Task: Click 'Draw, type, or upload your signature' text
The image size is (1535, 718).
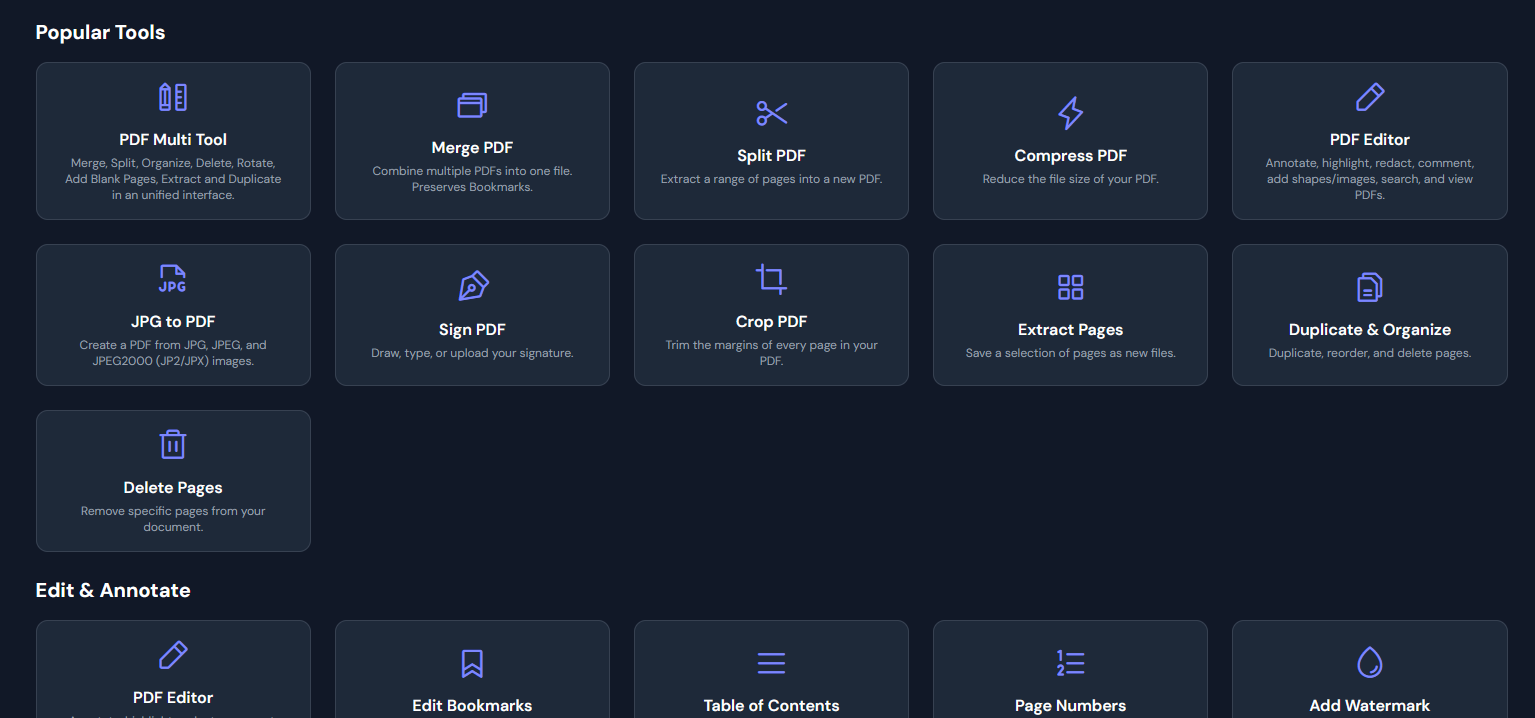Action: pyautogui.click(x=472, y=353)
